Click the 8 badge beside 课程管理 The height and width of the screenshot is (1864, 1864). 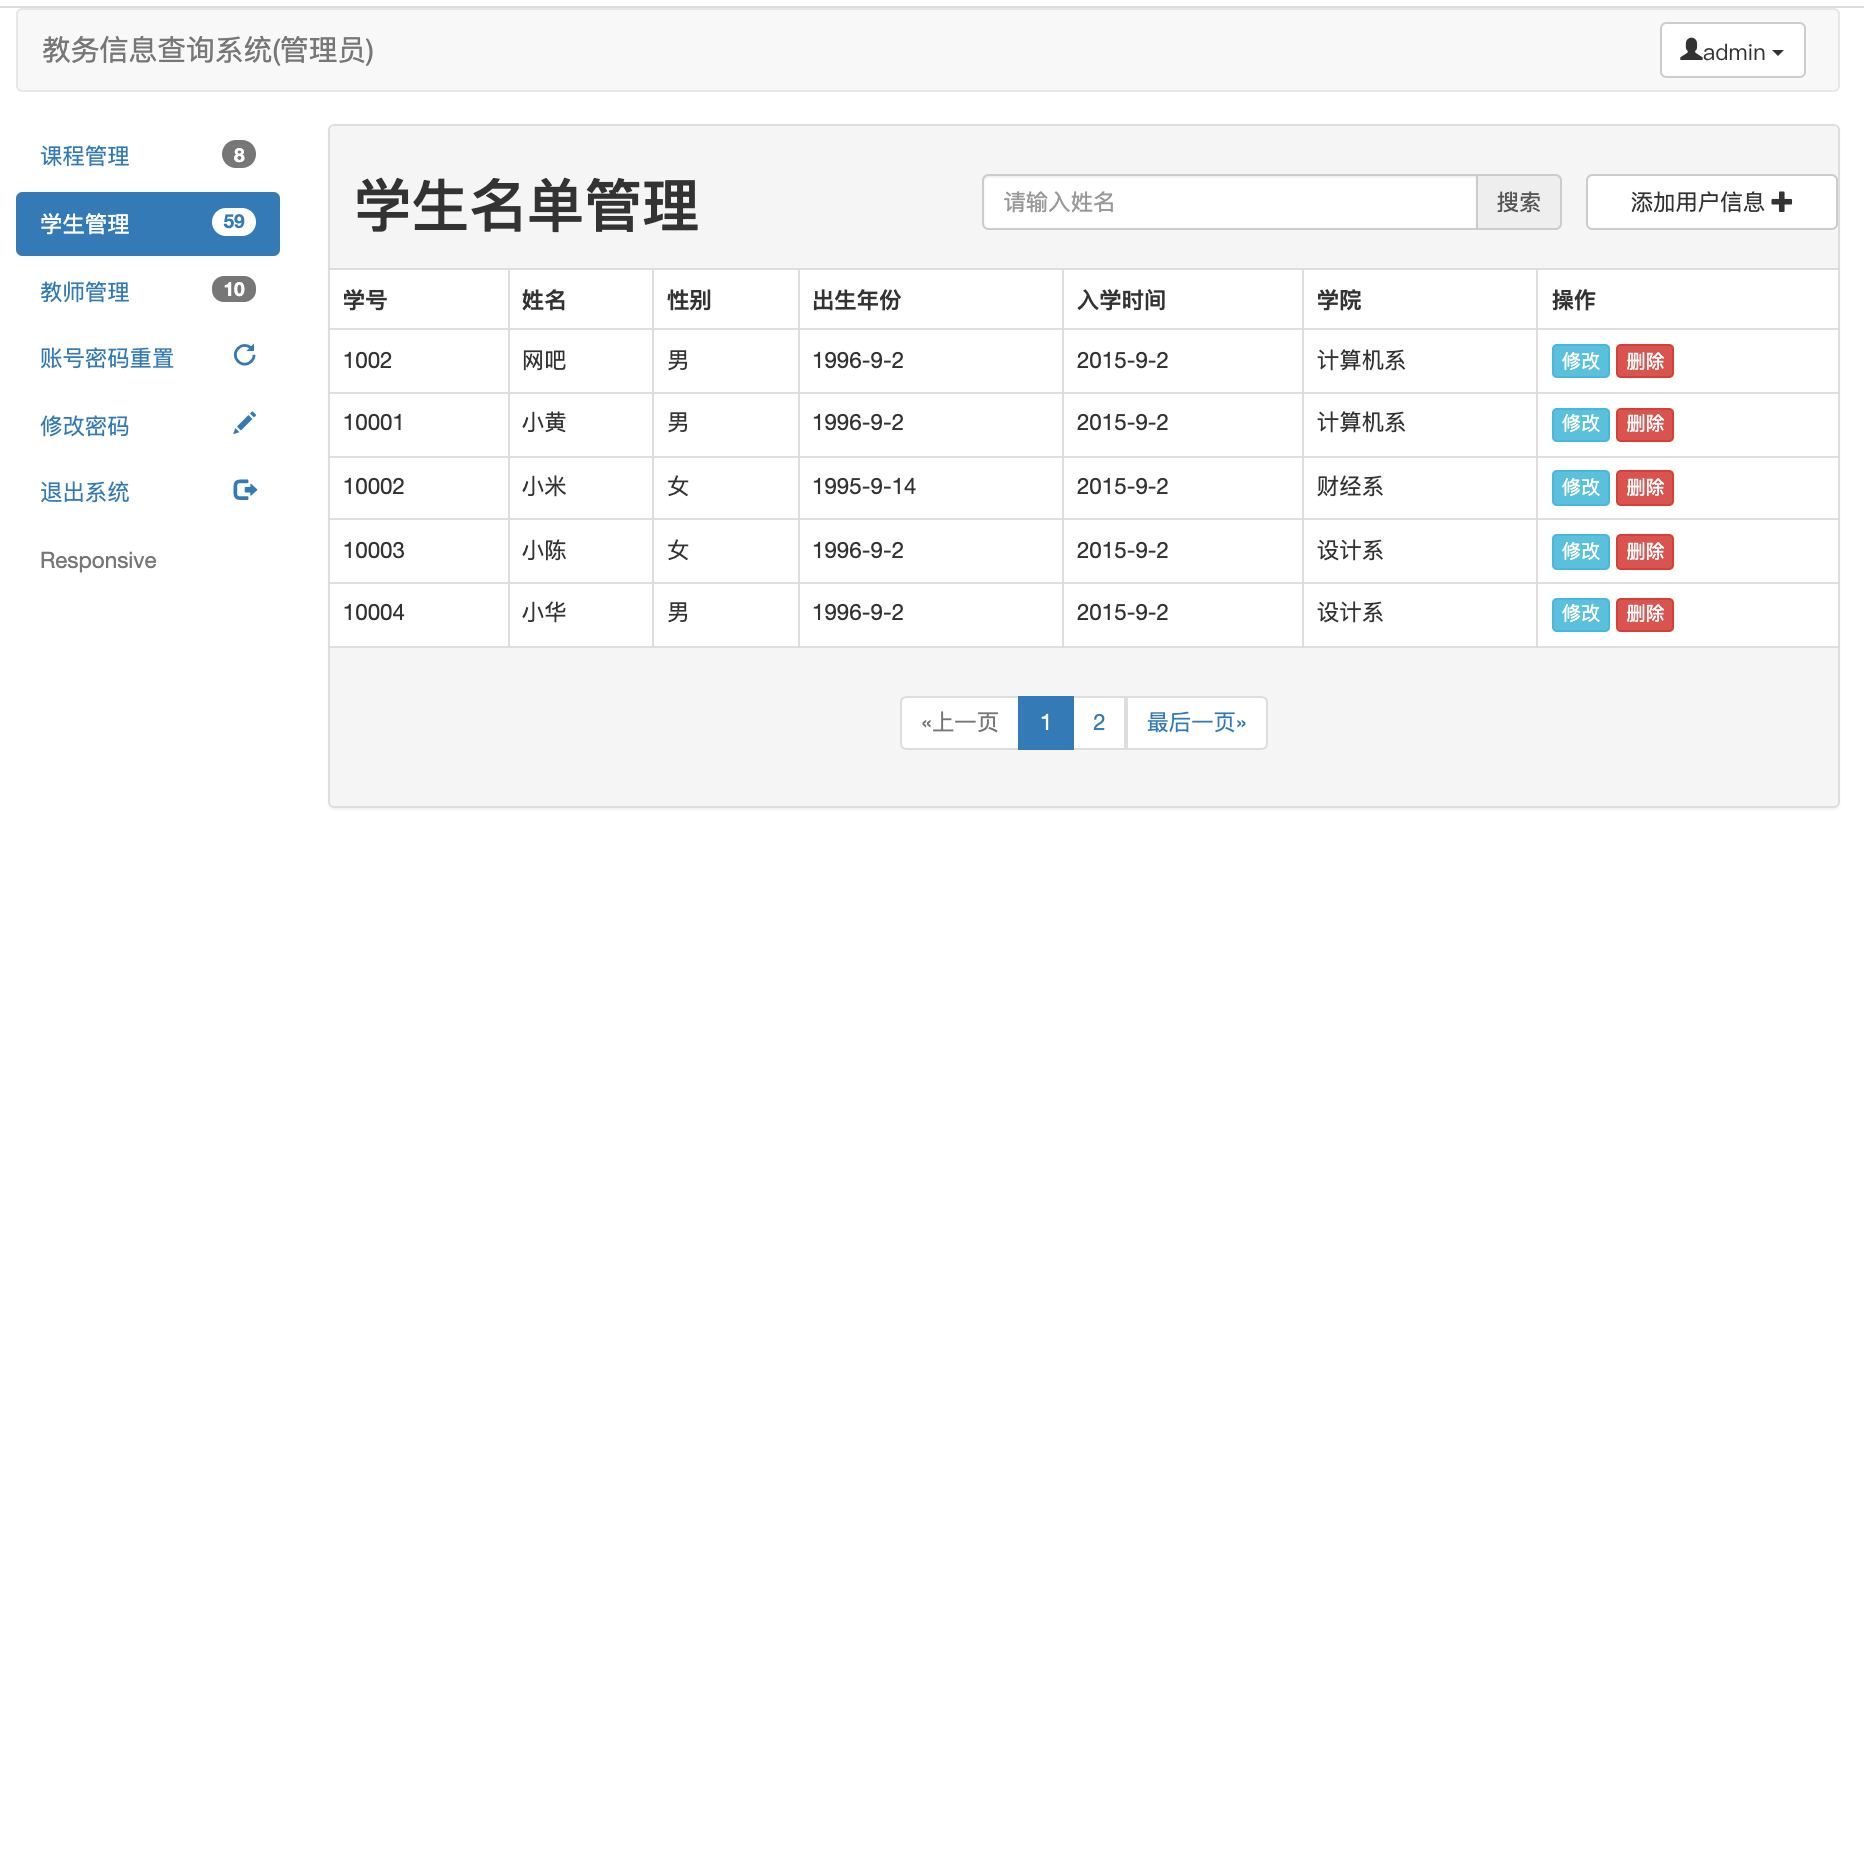pos(239,155)
